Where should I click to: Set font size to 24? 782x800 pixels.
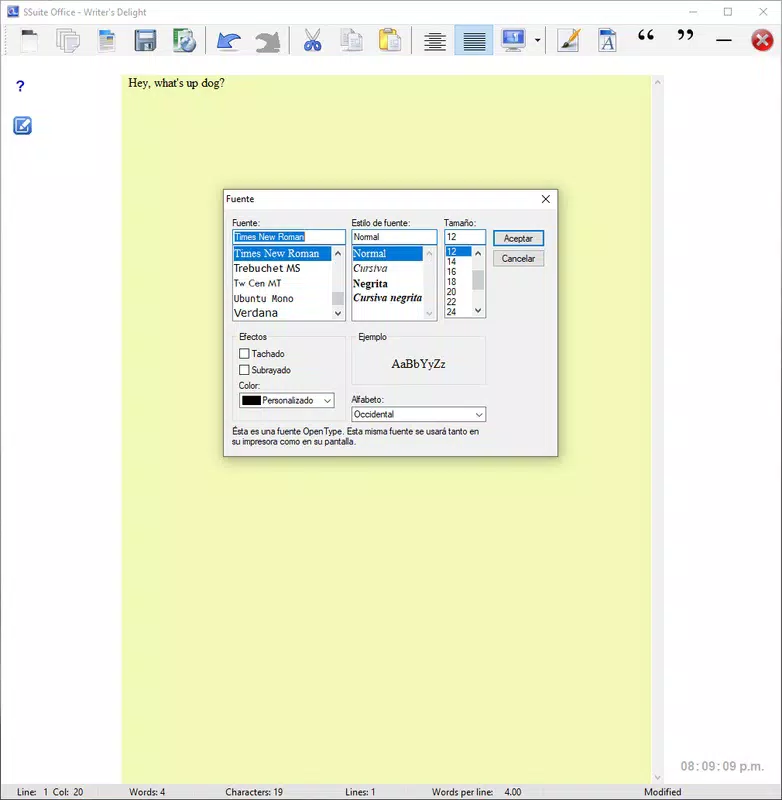(458, 312)
